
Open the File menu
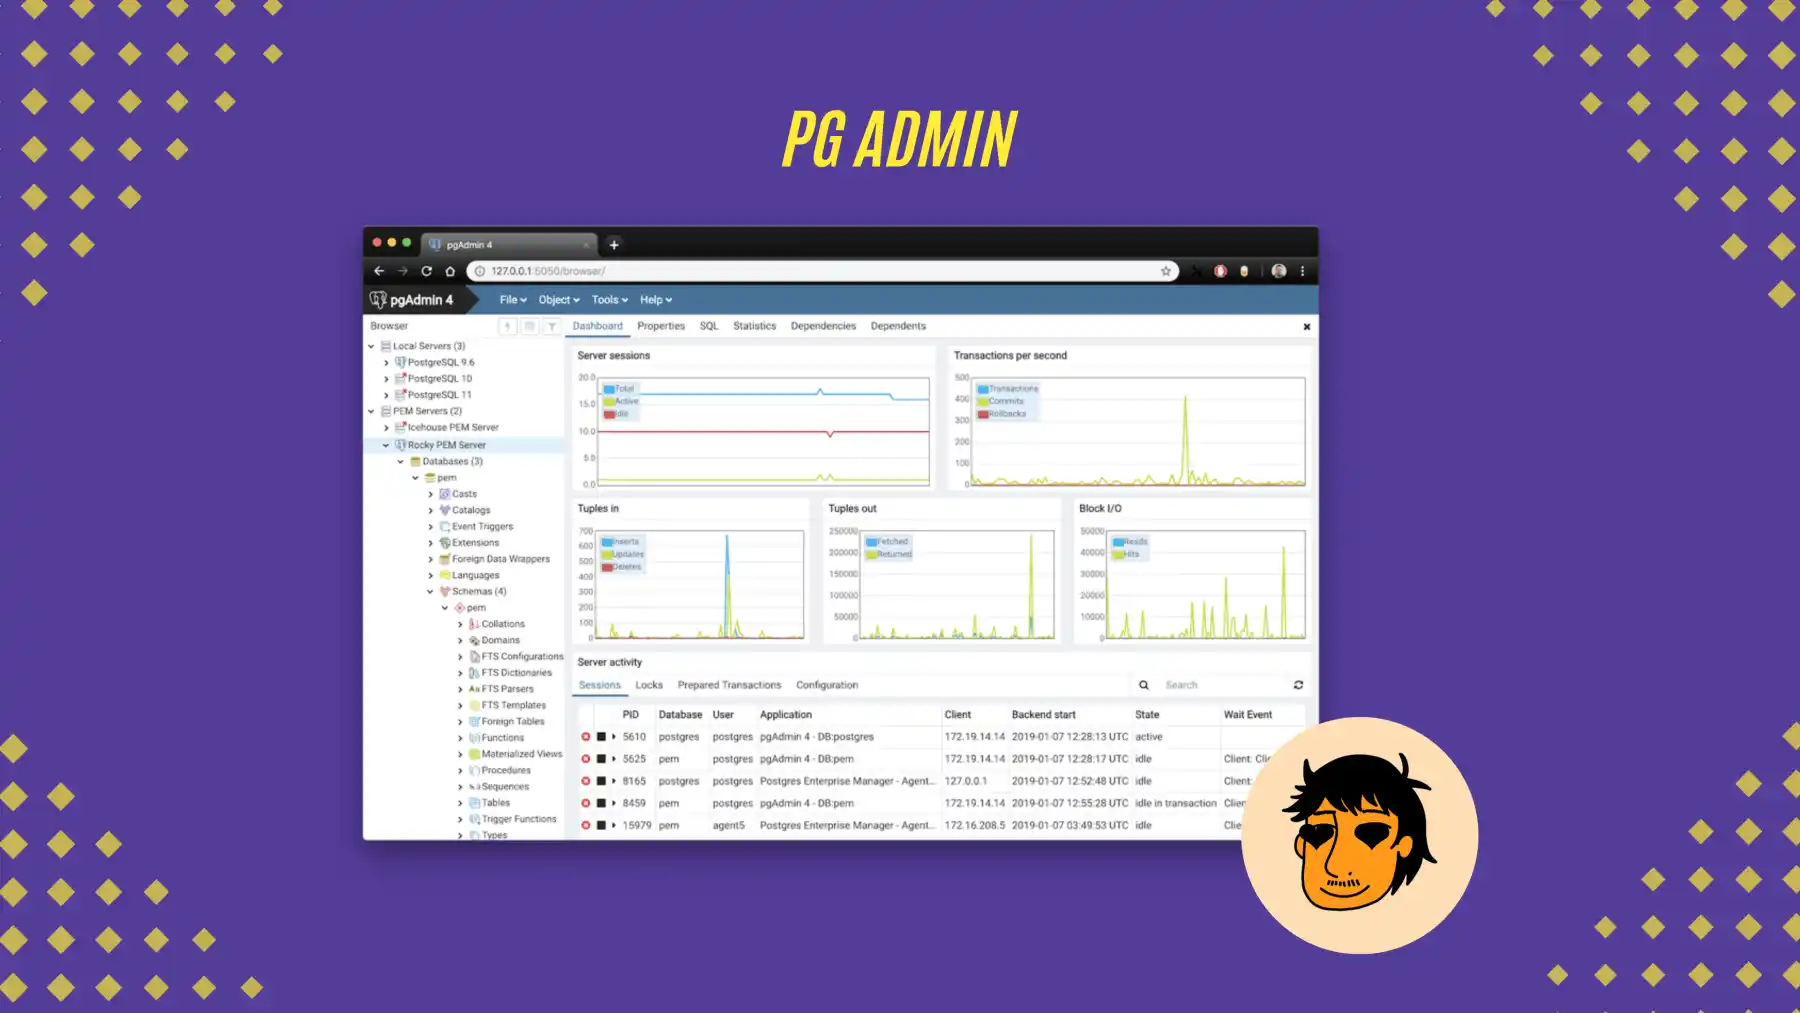(513, 300)
